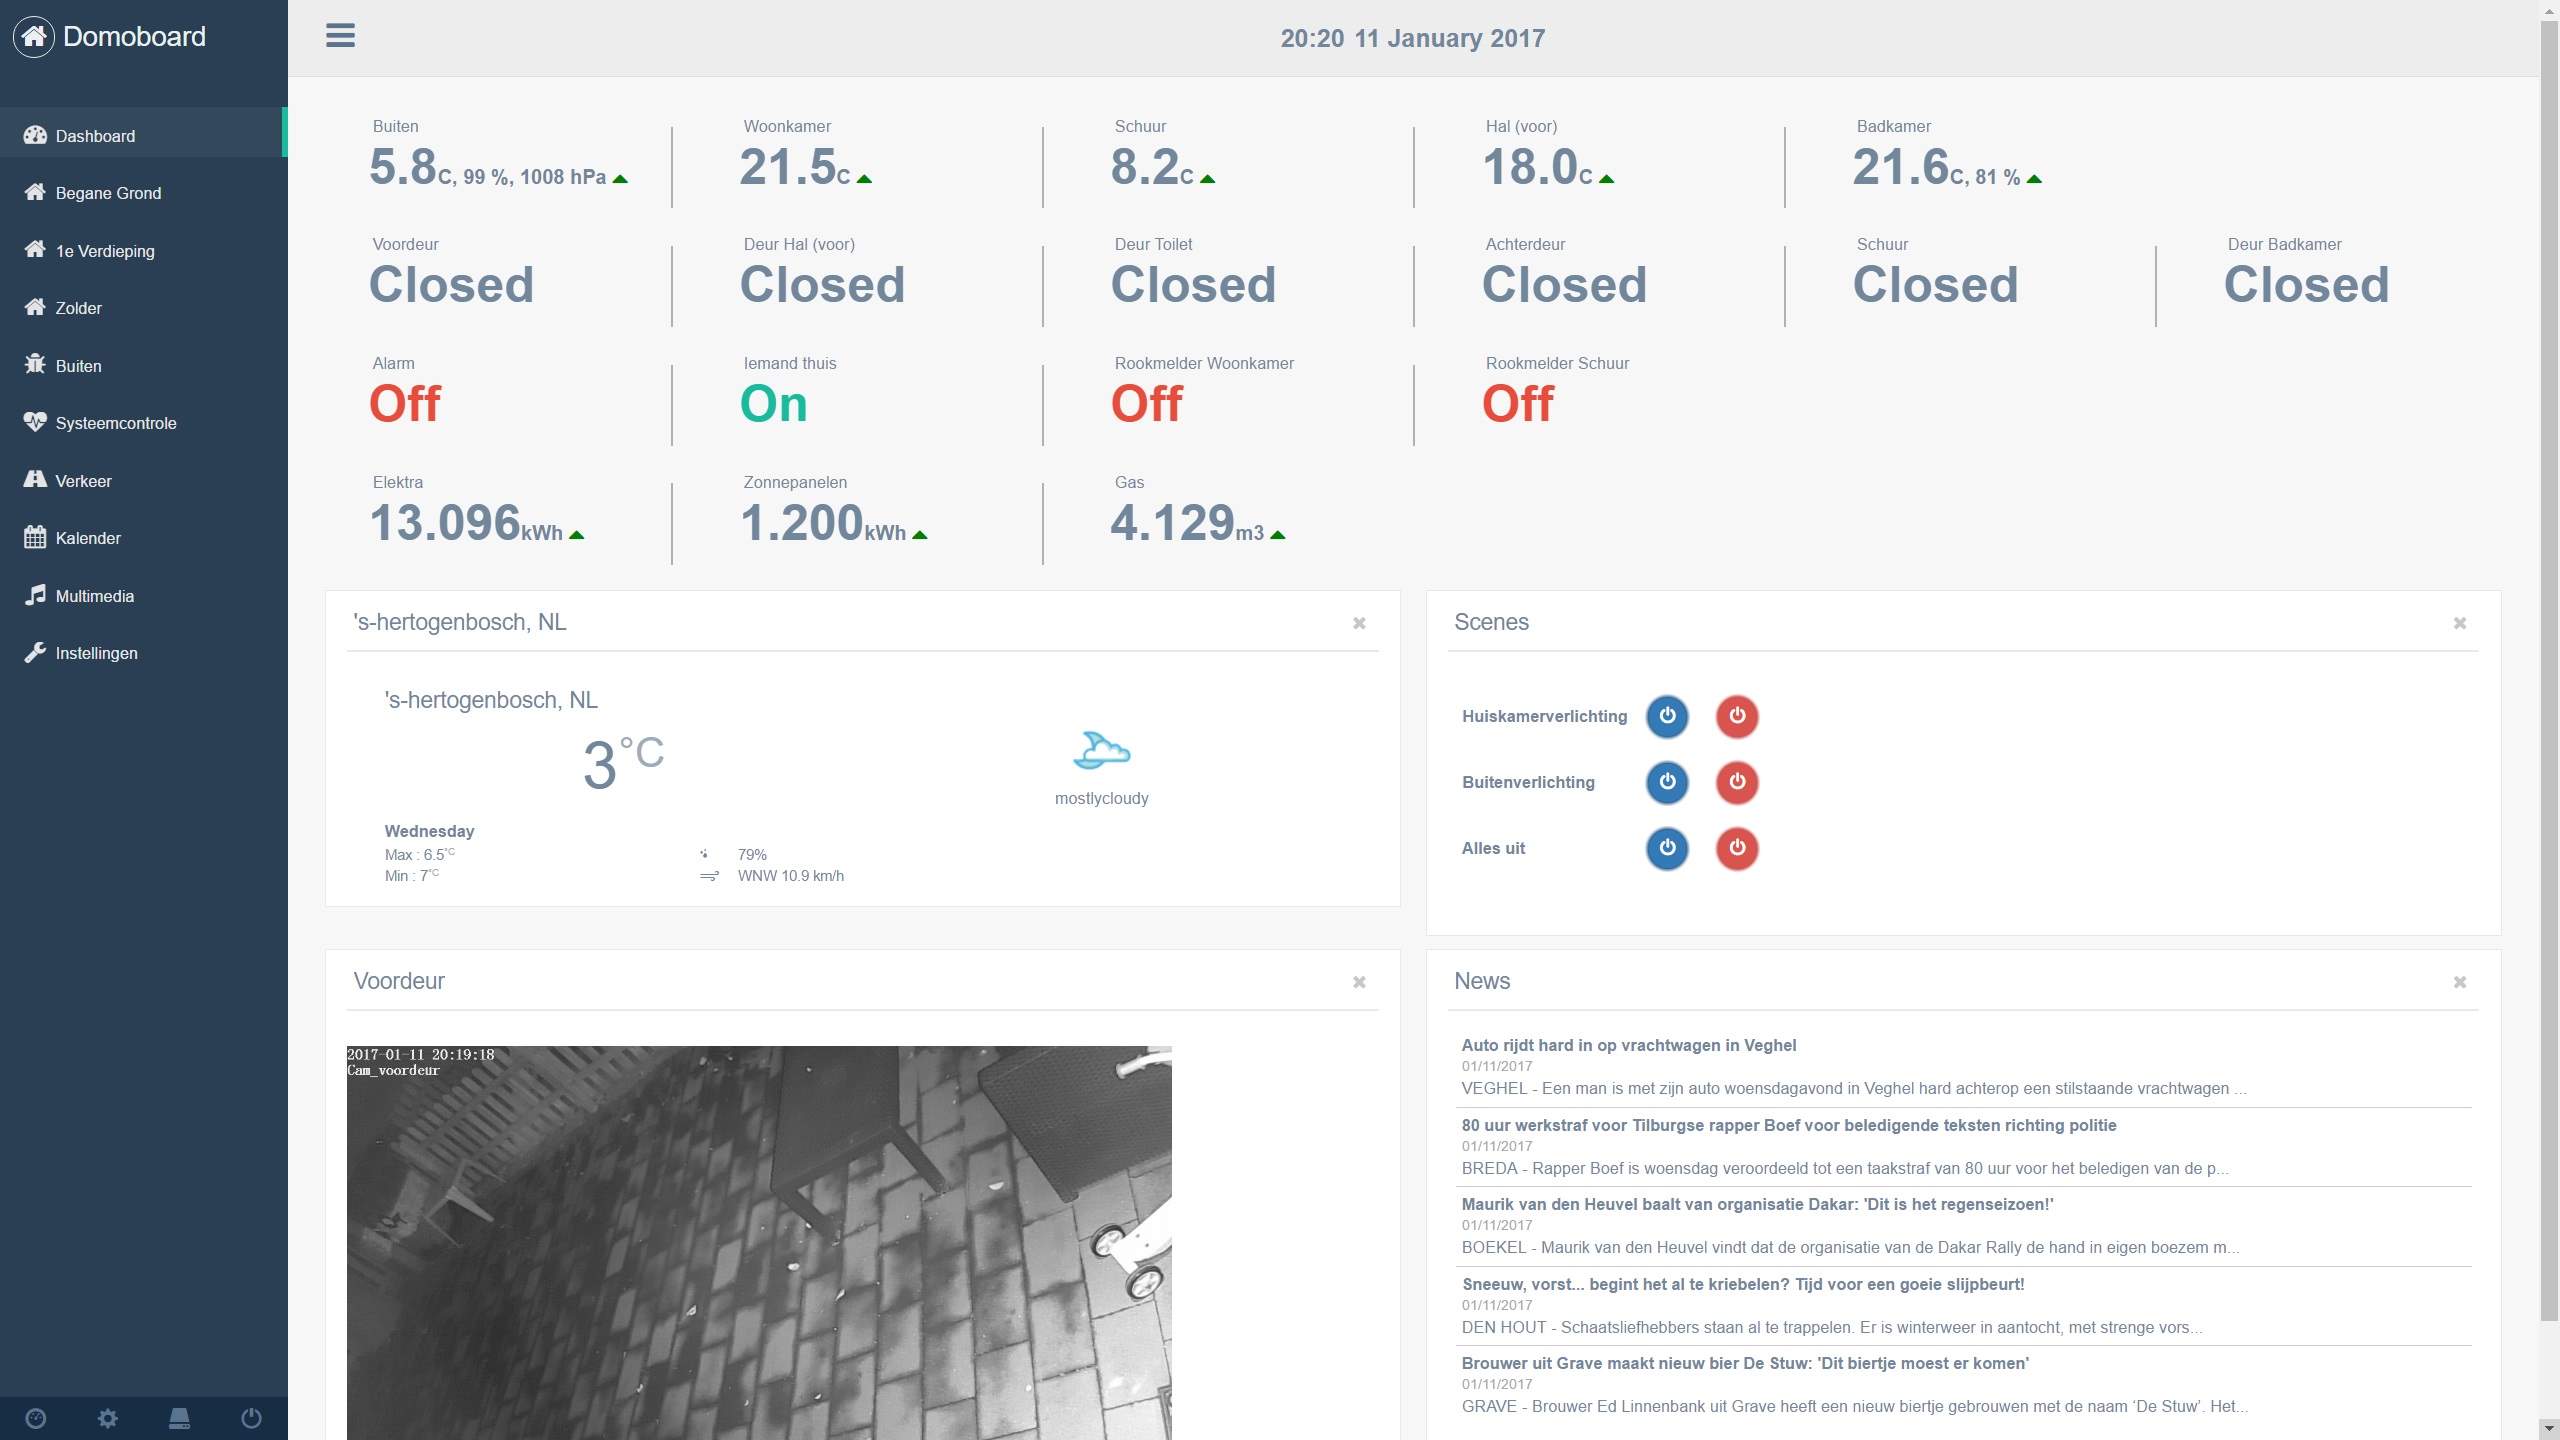This screenshot has height=1440, width=2560.
Task: Click the Deur Badkamer Closed status
Action: [x=2307, y=285]
